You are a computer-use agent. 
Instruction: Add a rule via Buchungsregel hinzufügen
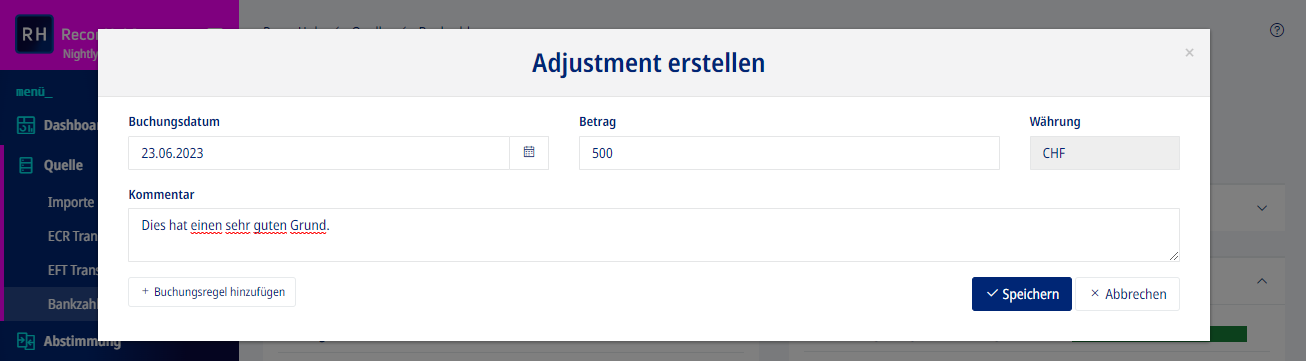tap(212, 292)
